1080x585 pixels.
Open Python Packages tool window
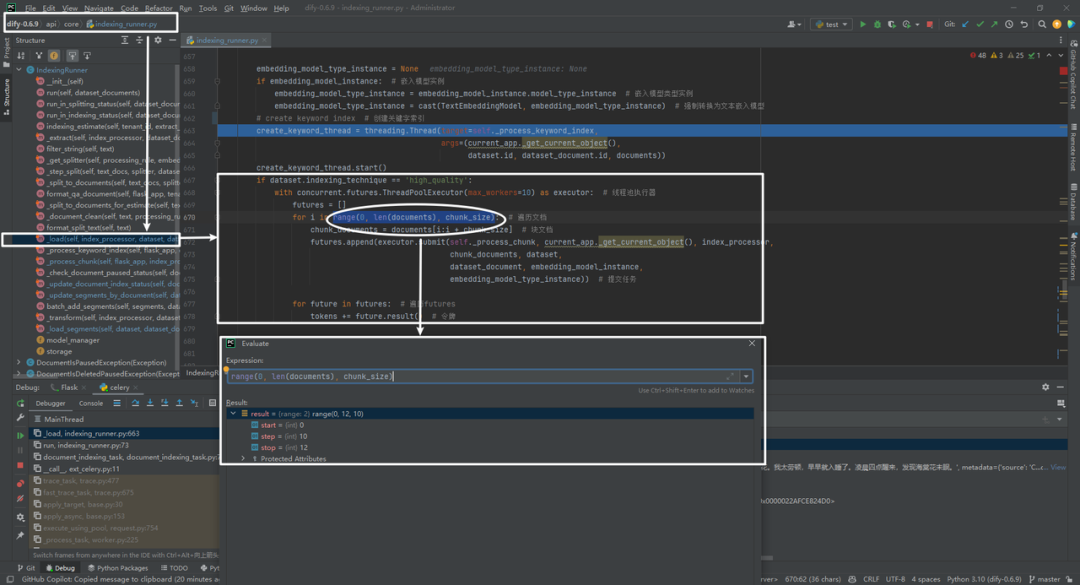(x=118, y=568)
